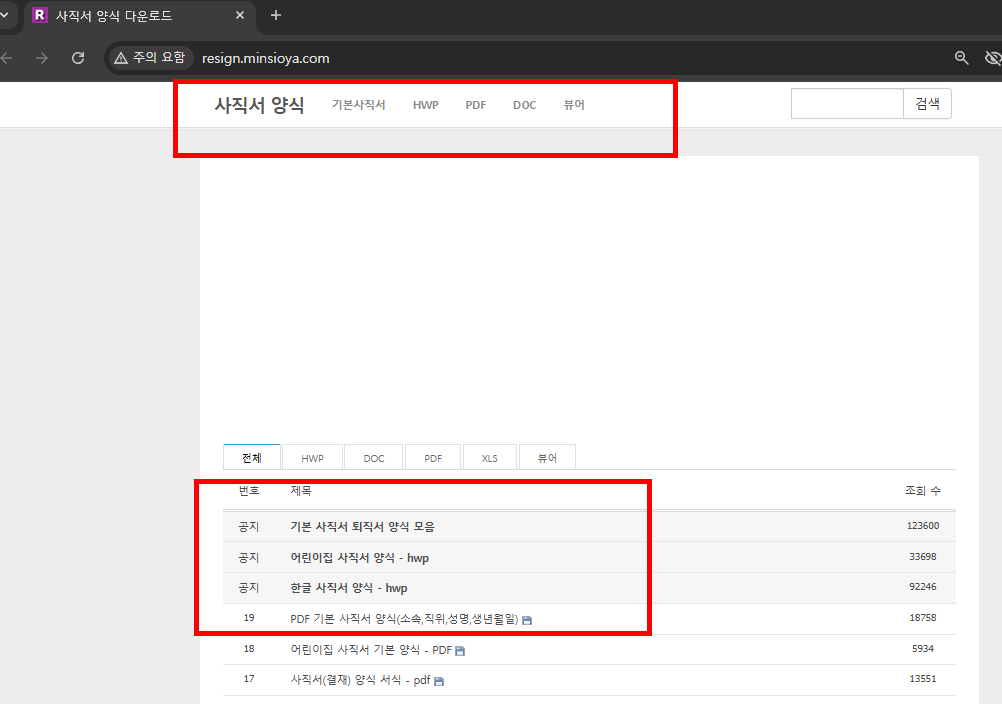Click inside the search input field
This screenshot has width=1002, height=704.
pos(846,102)
